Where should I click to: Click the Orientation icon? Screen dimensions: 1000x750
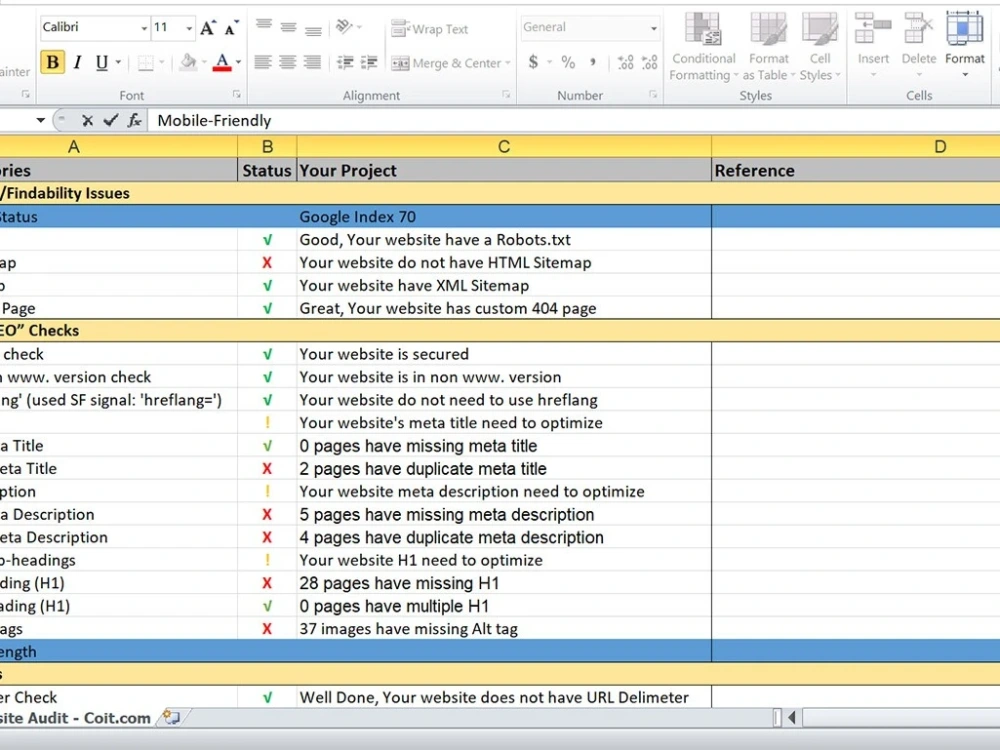pos(344,27)
